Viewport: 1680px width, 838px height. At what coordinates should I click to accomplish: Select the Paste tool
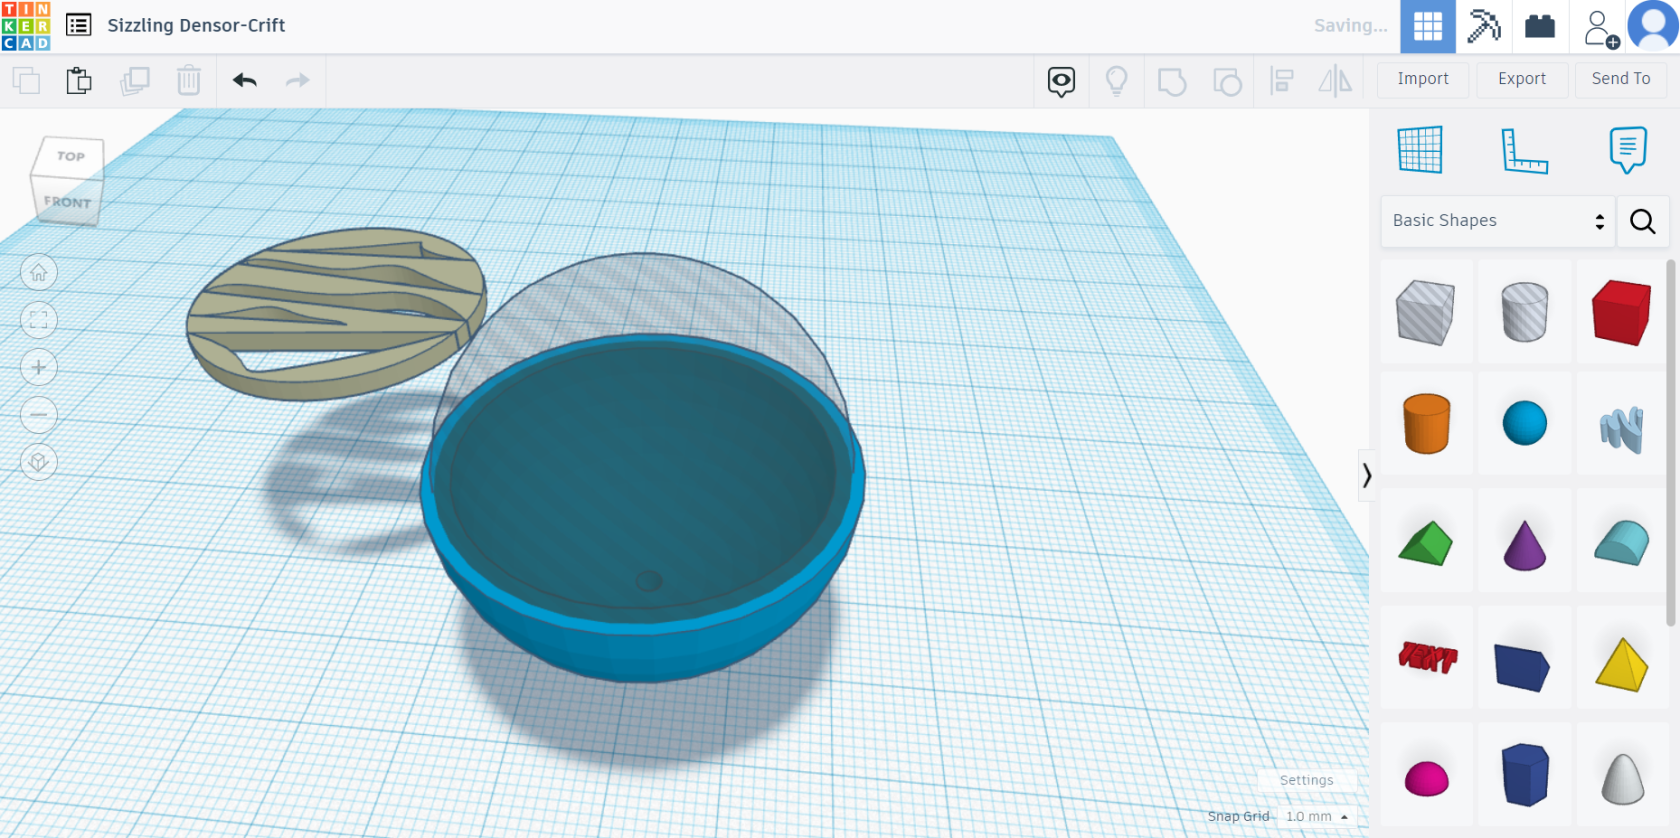pos(79,80)
